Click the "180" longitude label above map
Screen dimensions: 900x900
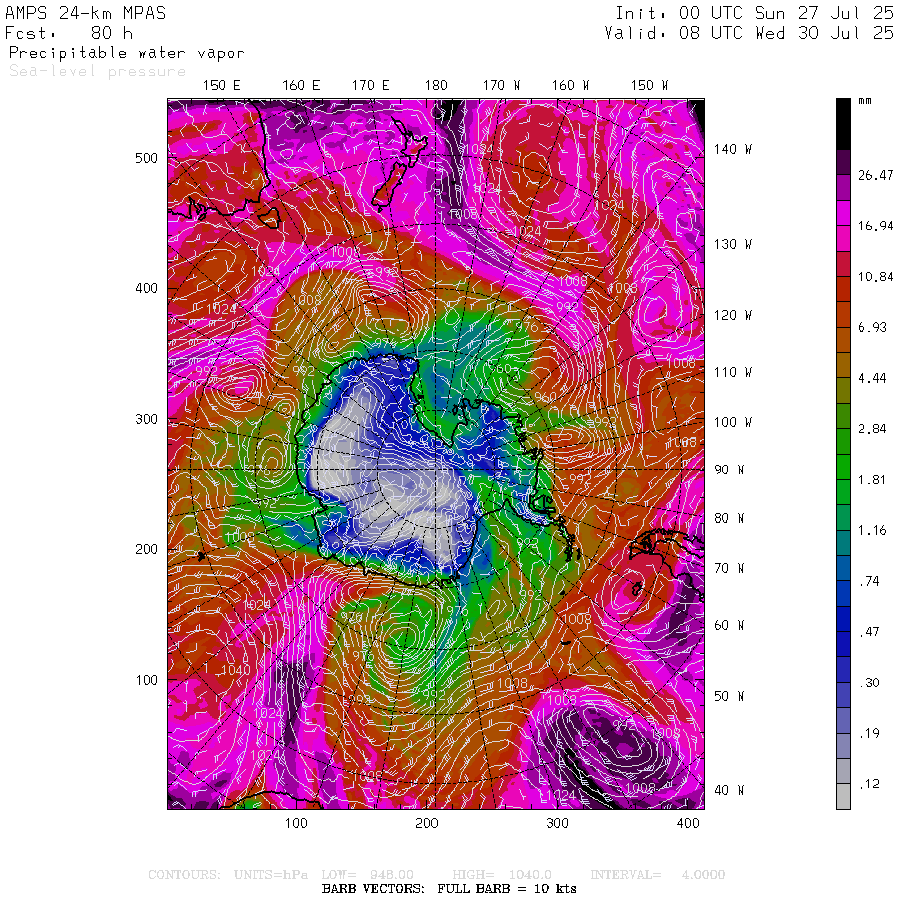[x=436, y=86]
